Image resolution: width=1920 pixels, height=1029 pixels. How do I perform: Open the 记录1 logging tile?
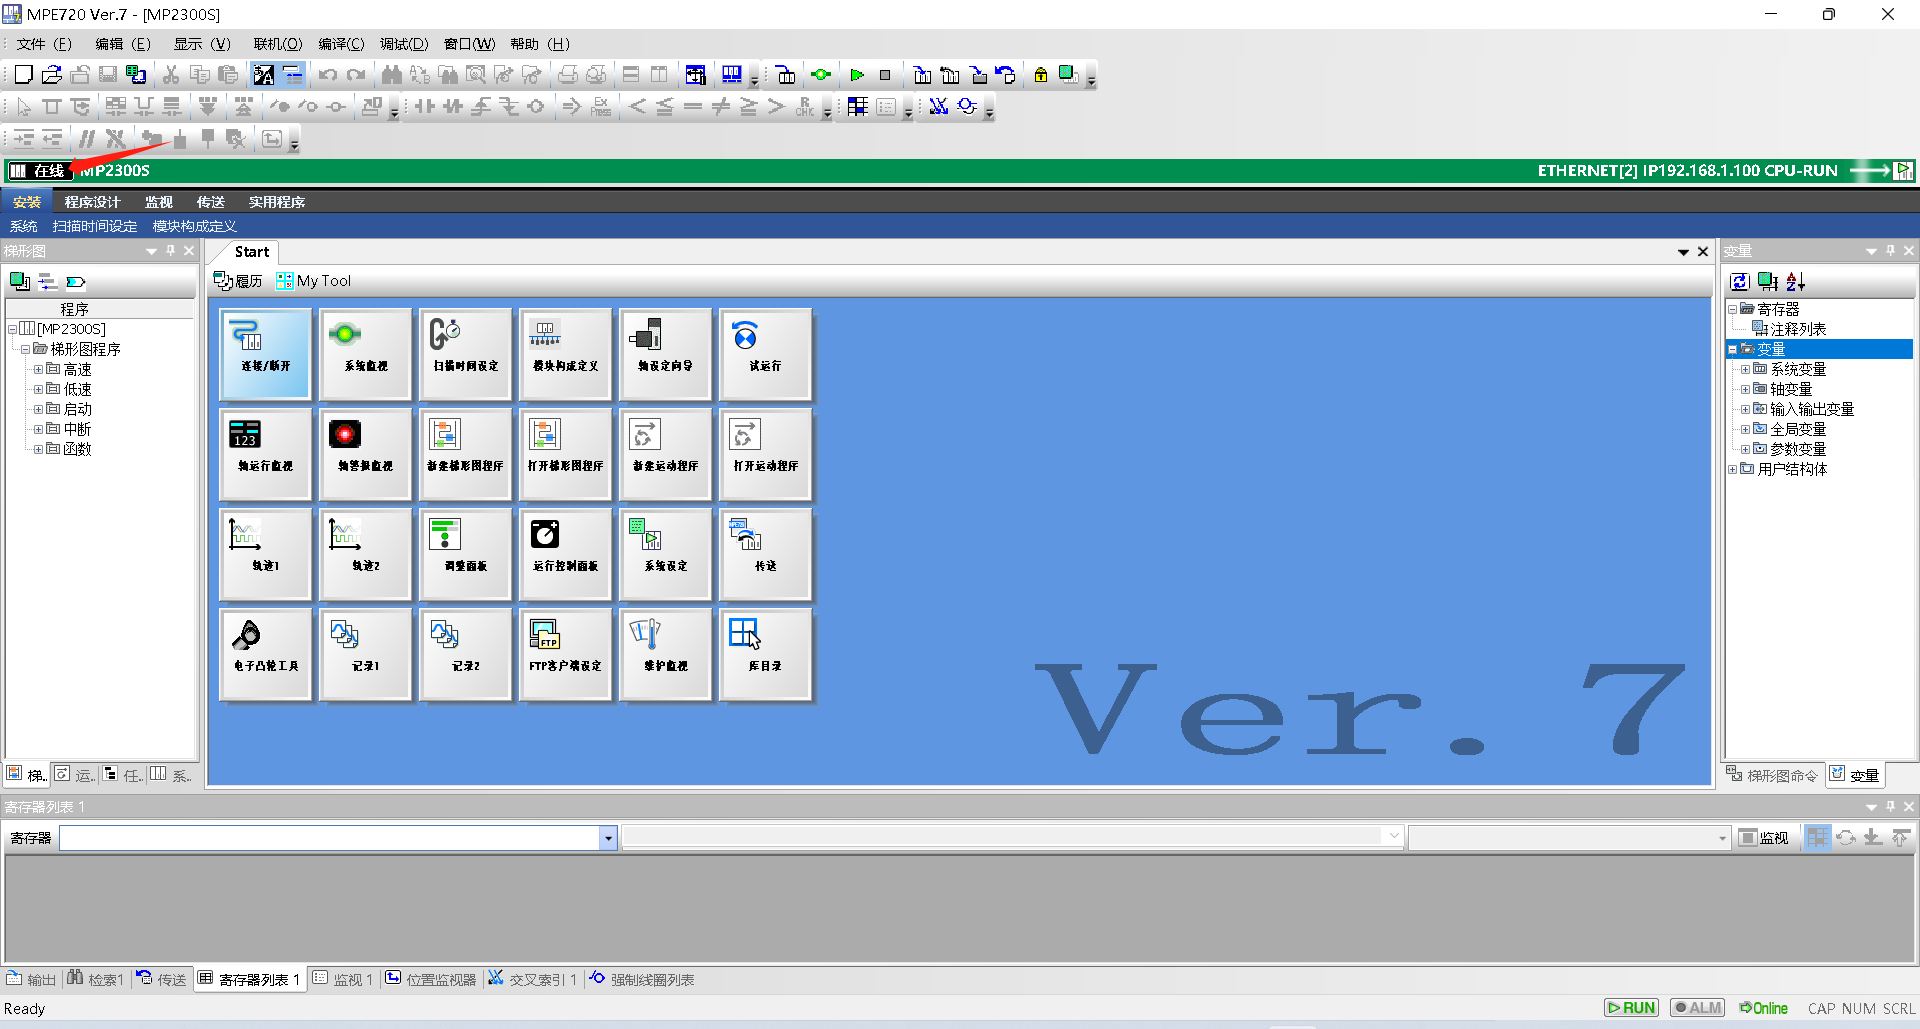coord(365,654)
